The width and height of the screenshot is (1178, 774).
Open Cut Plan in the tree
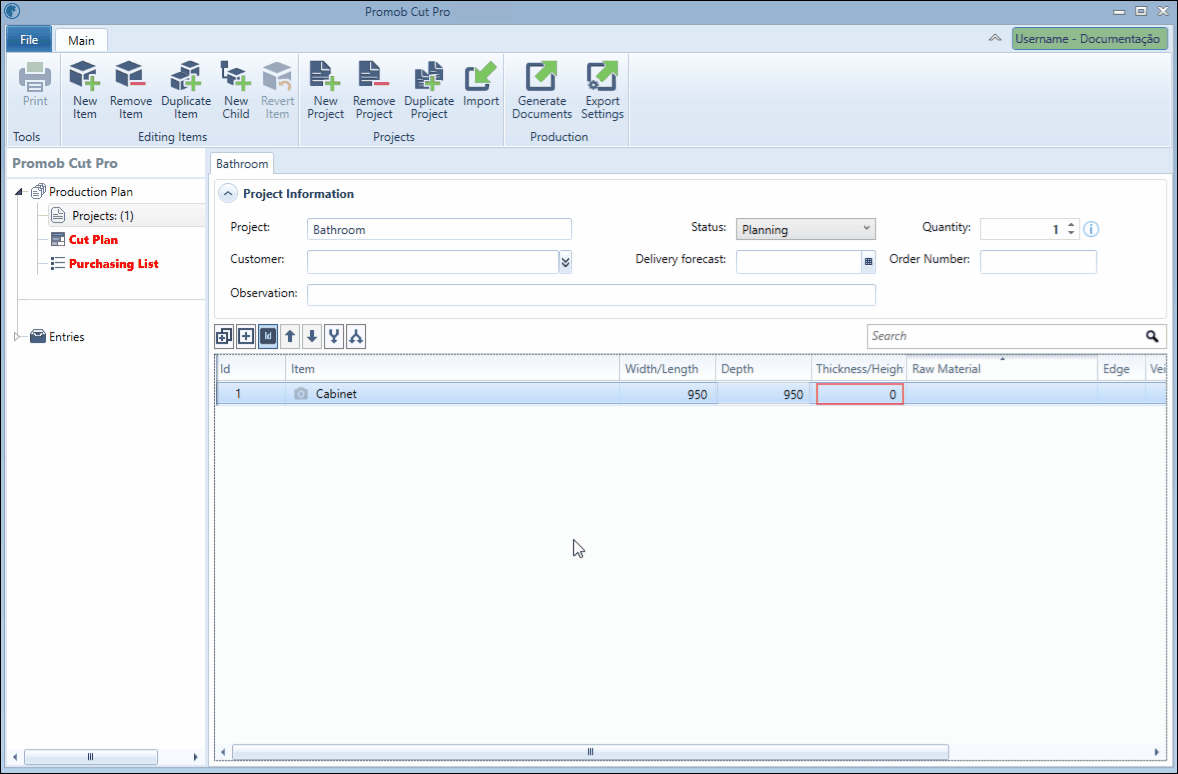click(x=93, y=240)
